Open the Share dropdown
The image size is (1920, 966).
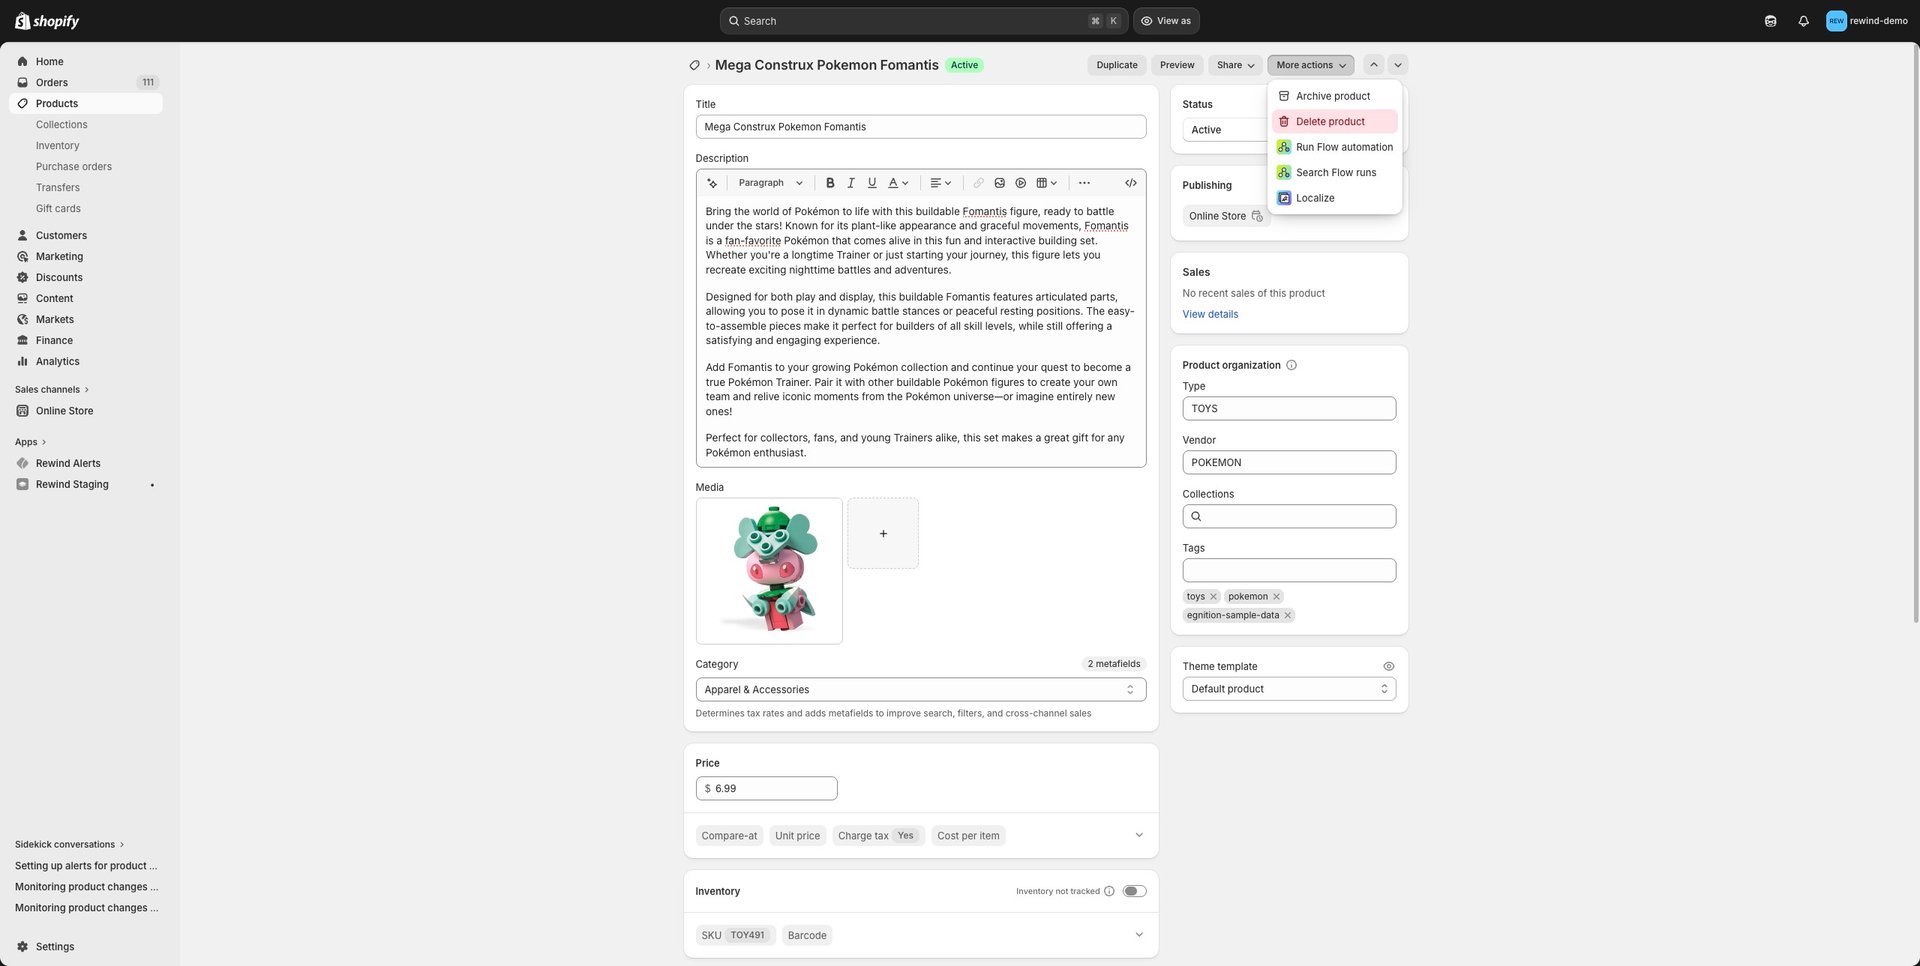[x=1235, y=65]
